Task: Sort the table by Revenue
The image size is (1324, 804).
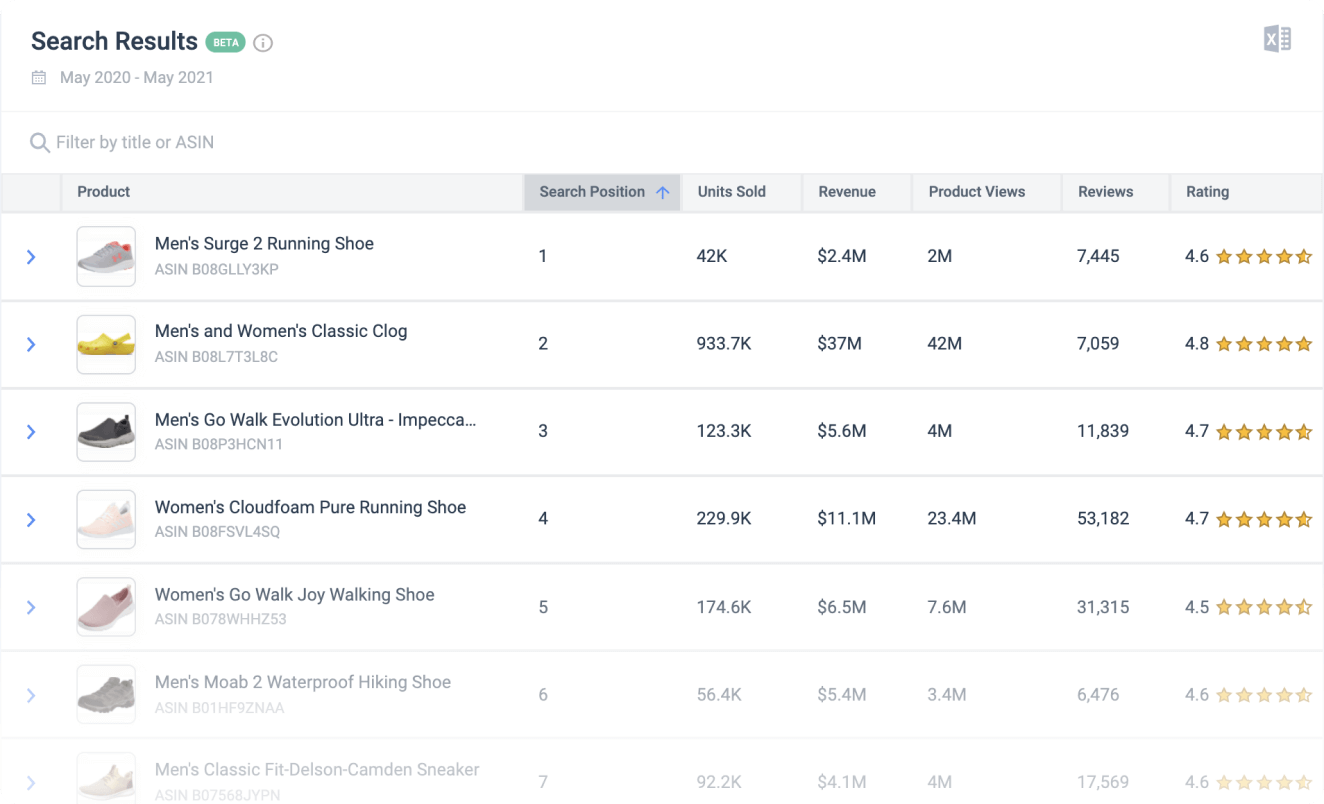Action: tap(847, 192)
